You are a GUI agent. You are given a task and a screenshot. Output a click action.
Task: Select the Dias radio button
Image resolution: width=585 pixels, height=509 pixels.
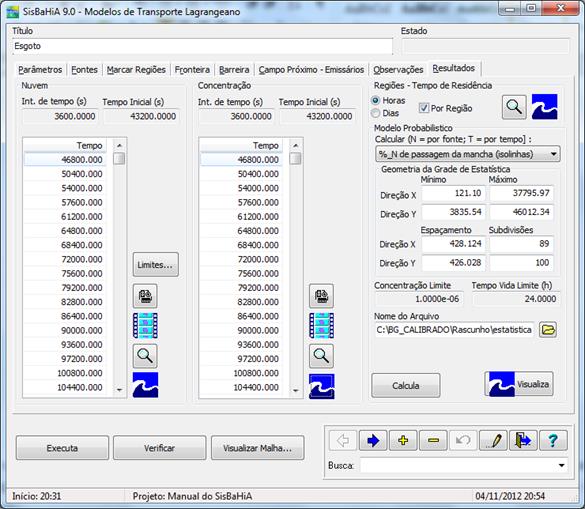pyautogui.click(x=376, y=113)
